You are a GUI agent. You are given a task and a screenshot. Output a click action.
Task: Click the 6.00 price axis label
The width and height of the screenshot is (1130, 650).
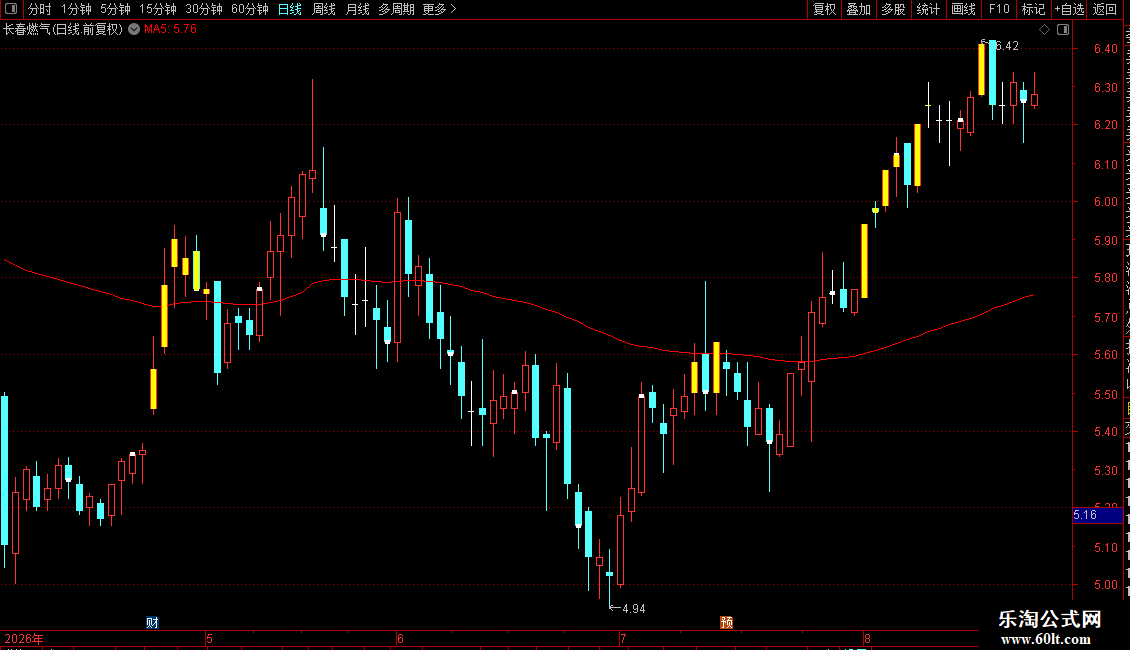pyautogui.click(x=1105, y=202)
